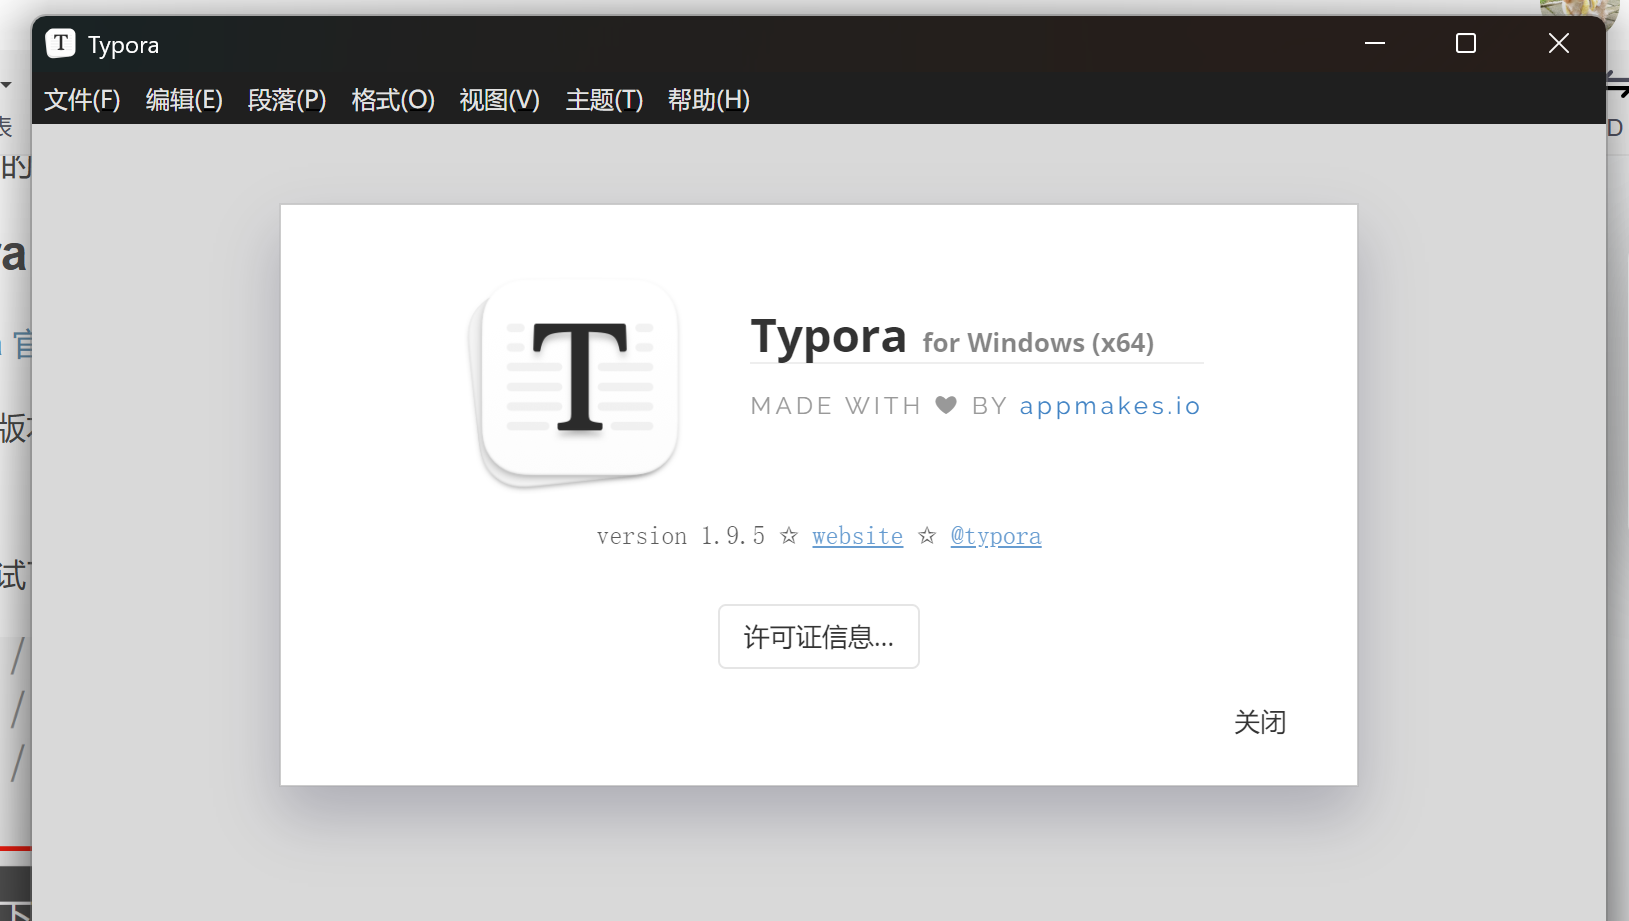This screenshot has width=1629, height=921.
Task: Close the Typora window
Action: click(x=1558, y=43)
